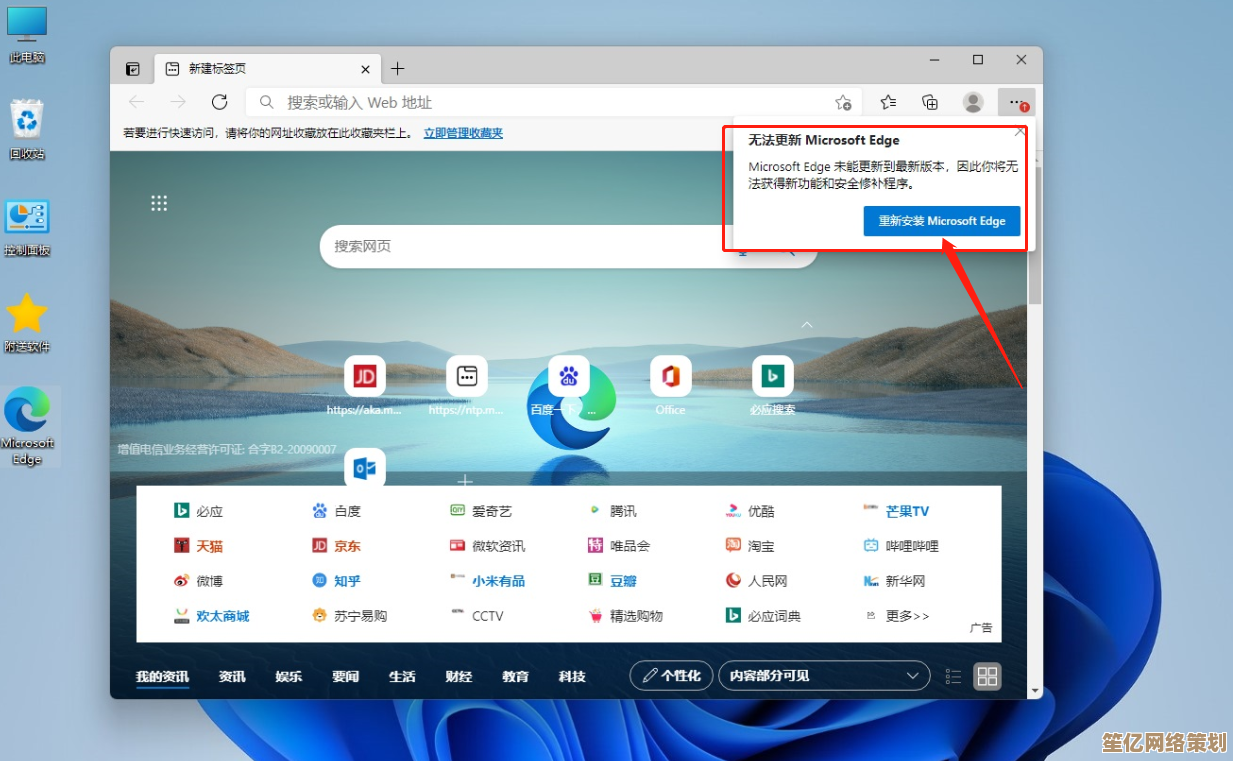The height and width of the screenshot is (761, 1233).
Task: Open a new tab with plus button
Action: point(397,68)
